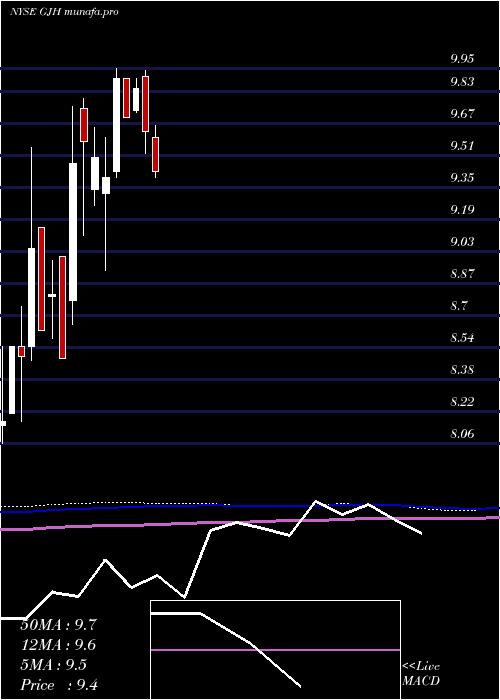Click the 9.95 price axis label

coord(462,59)
